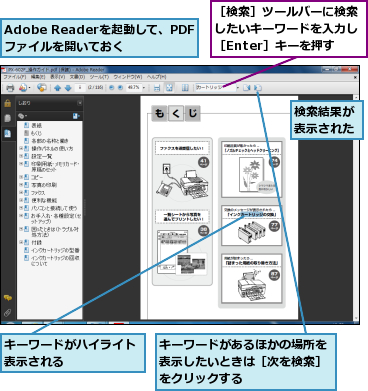Click the bookmark icon at right of panel toolbar
Image resolution: width=368 pixels, height=391 pixels.
tap(76, 116)
